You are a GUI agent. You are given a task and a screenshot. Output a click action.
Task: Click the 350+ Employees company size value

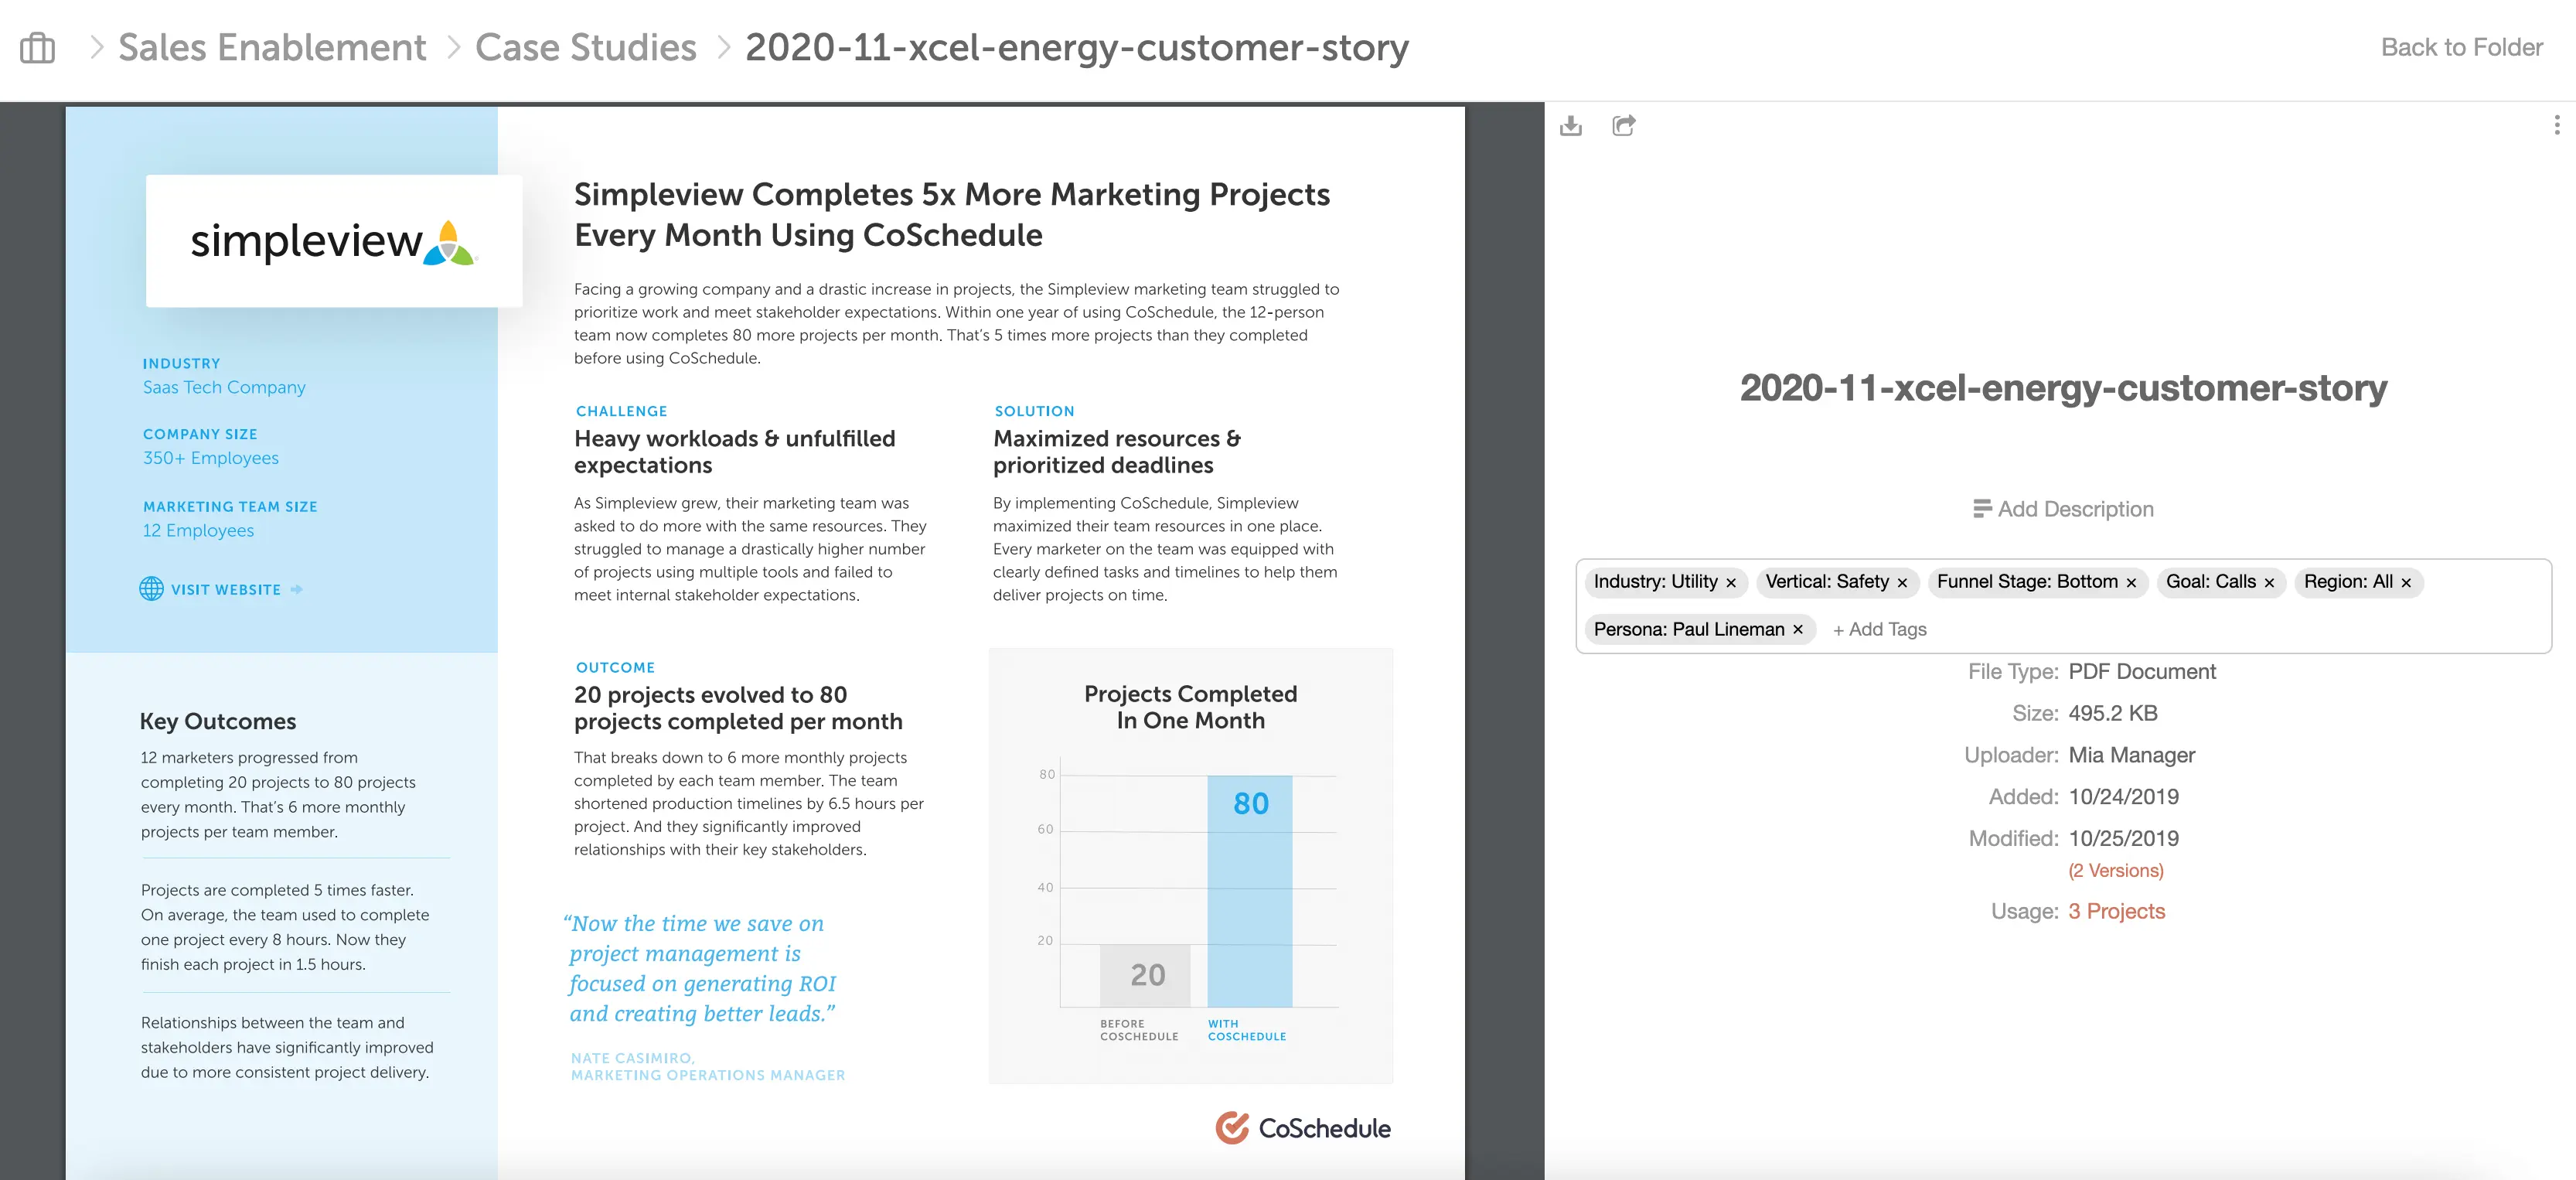211,458
